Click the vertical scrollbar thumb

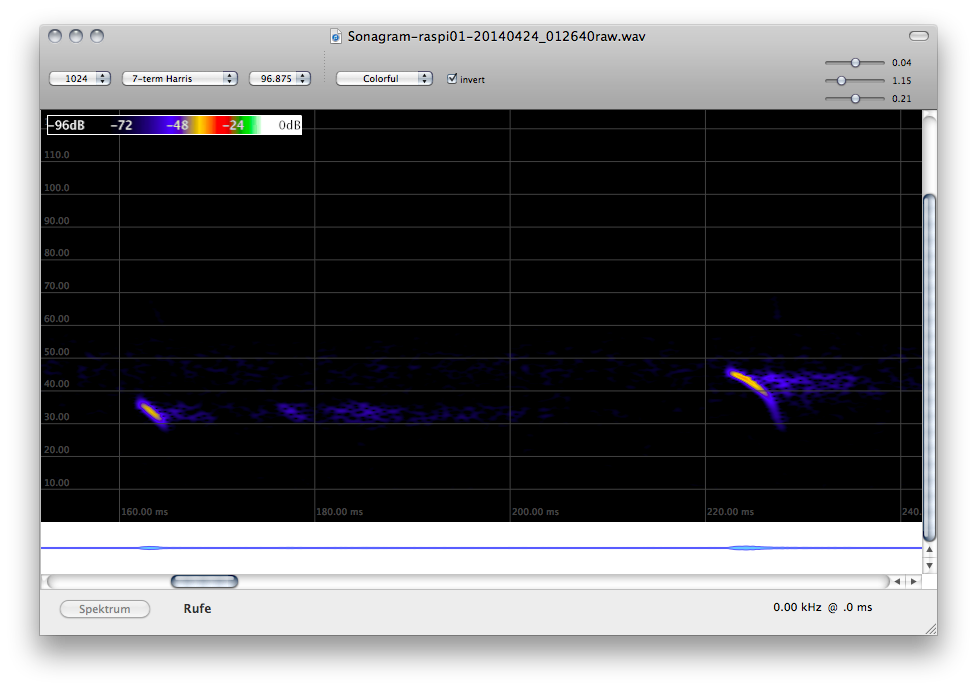point(929,368)
